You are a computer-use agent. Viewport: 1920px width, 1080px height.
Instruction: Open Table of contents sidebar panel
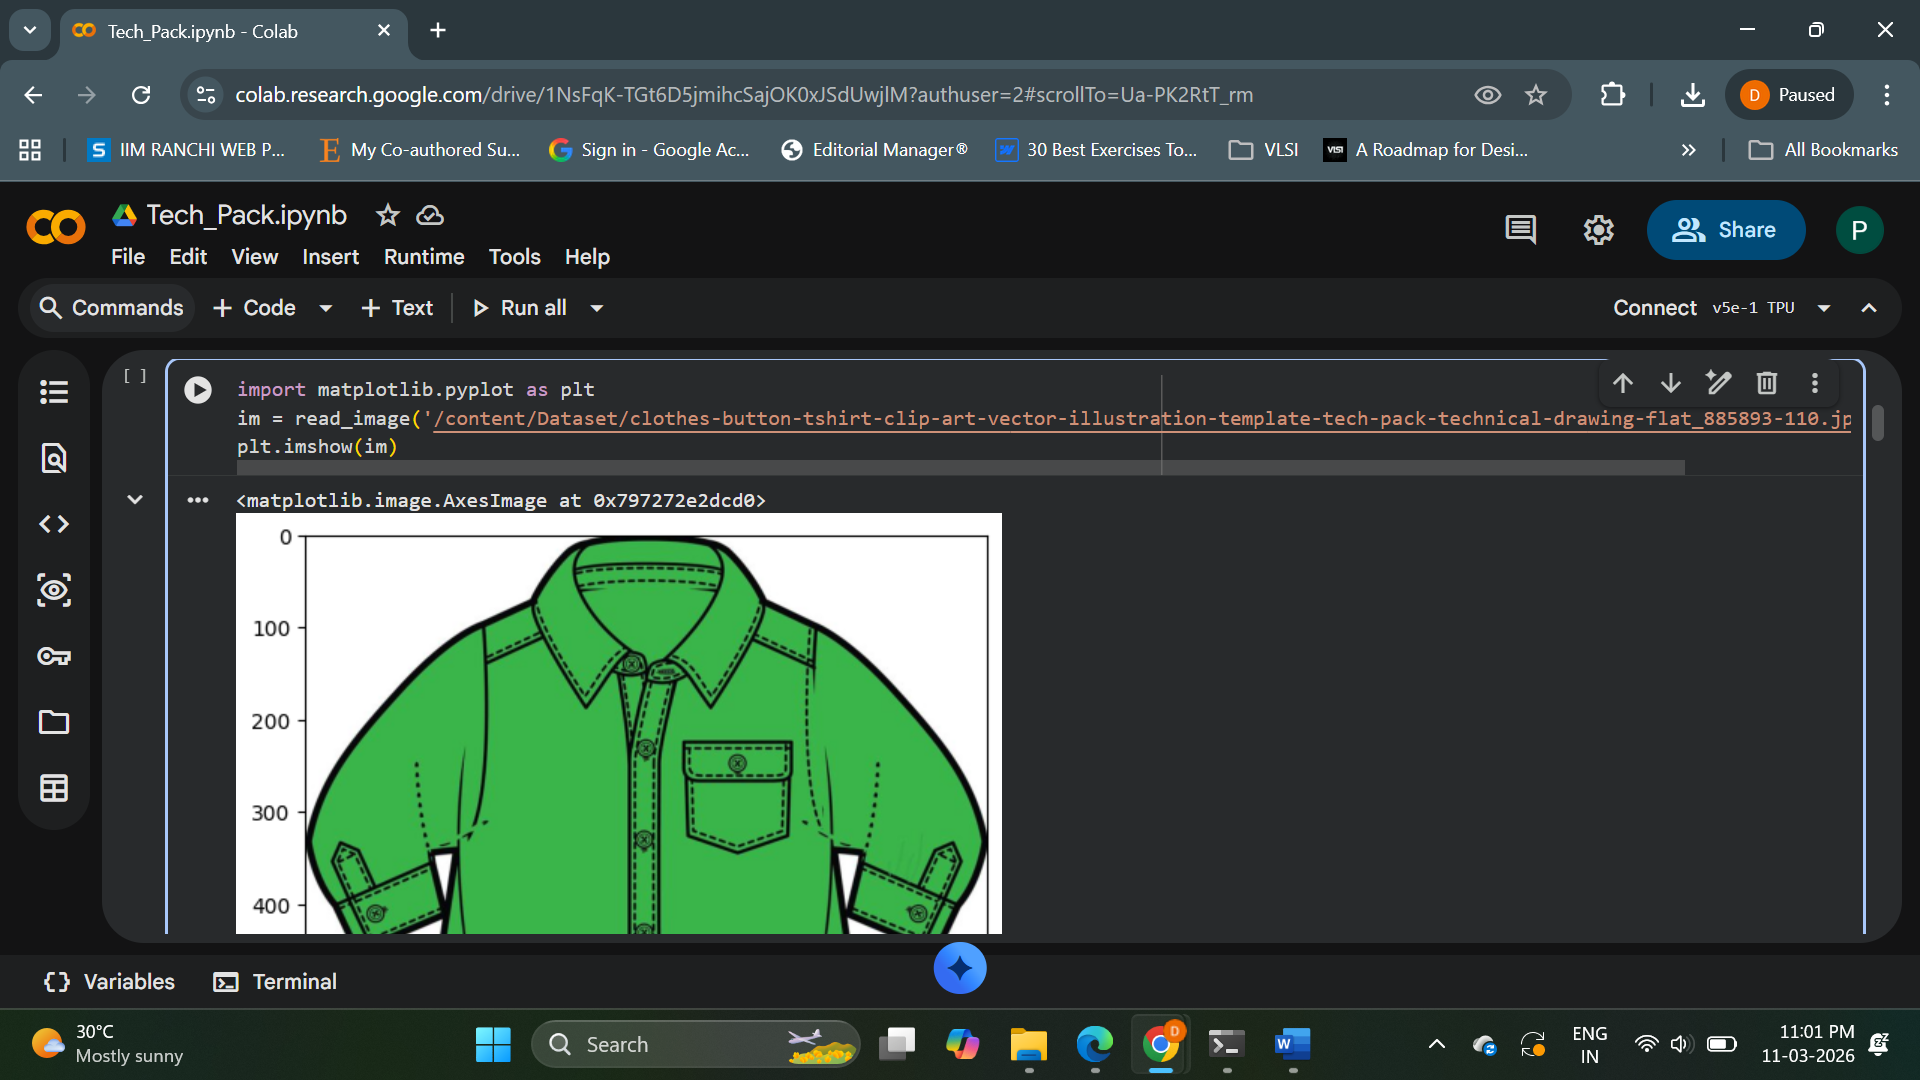coord(54,392)
